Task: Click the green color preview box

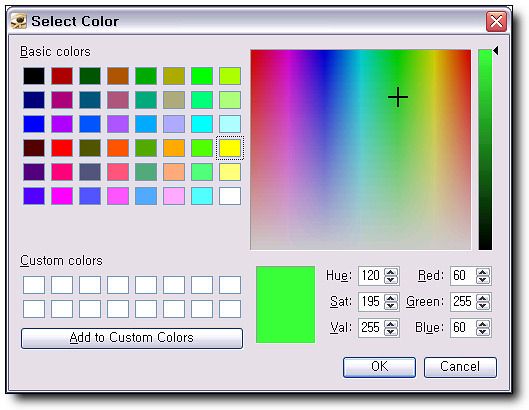Action: [285, 304]
